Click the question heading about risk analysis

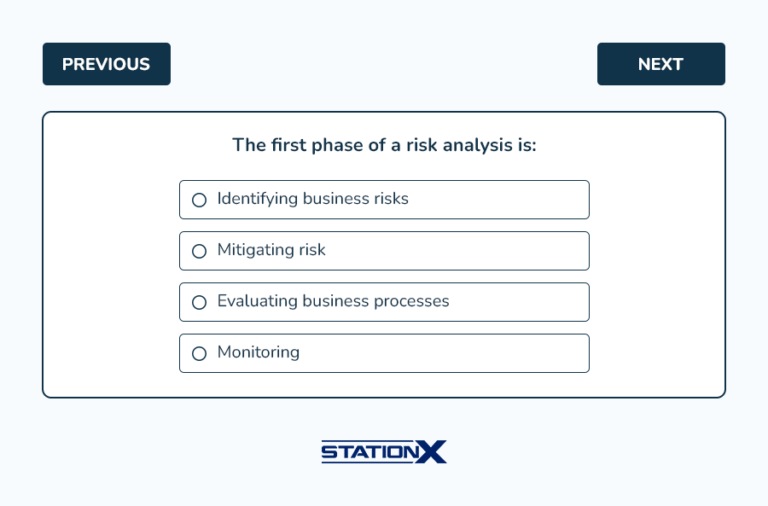(x=384, y=145)
